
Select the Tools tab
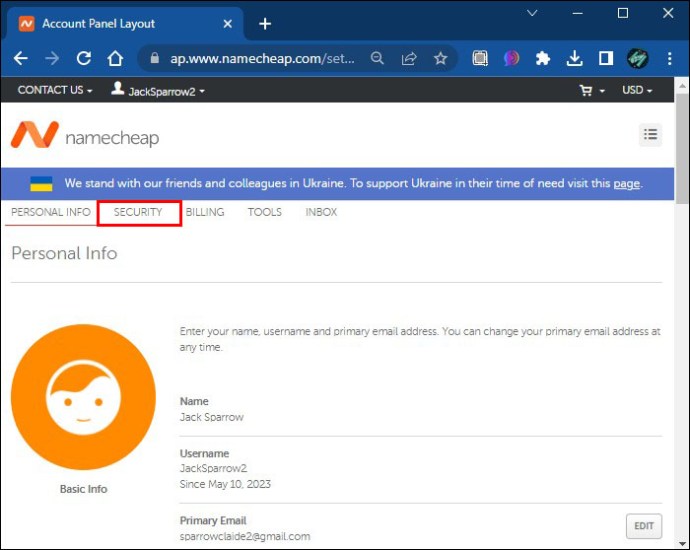click(x=265, y=212)
